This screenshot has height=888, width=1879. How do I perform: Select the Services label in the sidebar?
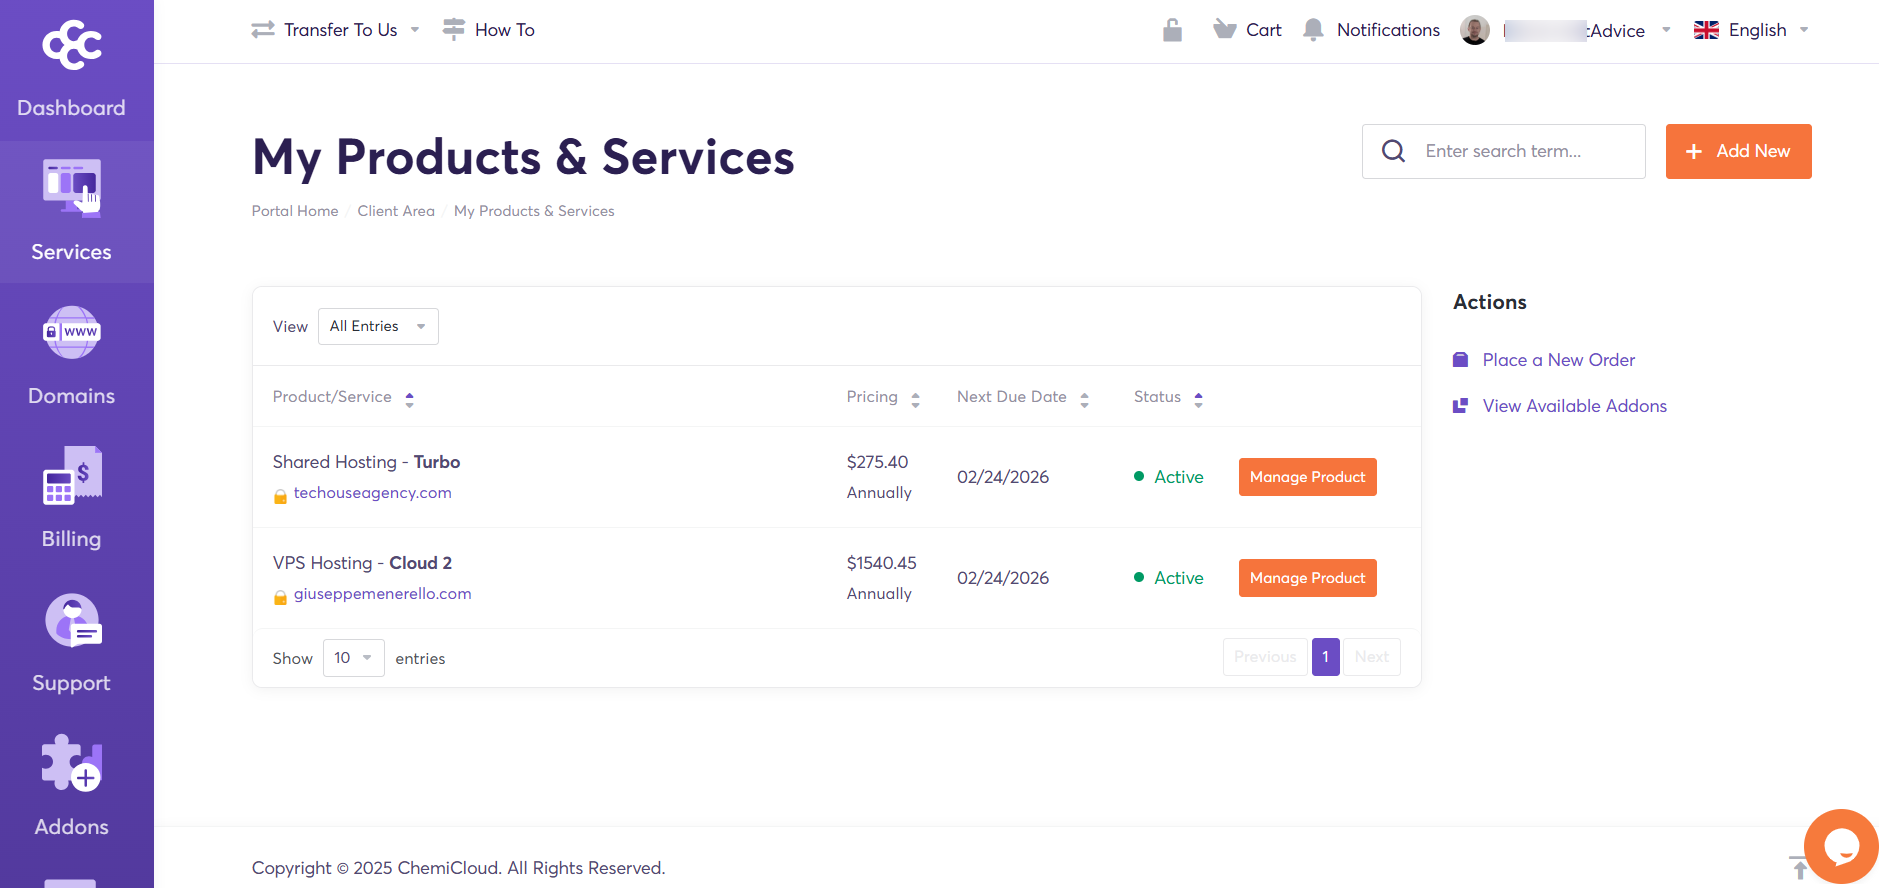point(71,252)
